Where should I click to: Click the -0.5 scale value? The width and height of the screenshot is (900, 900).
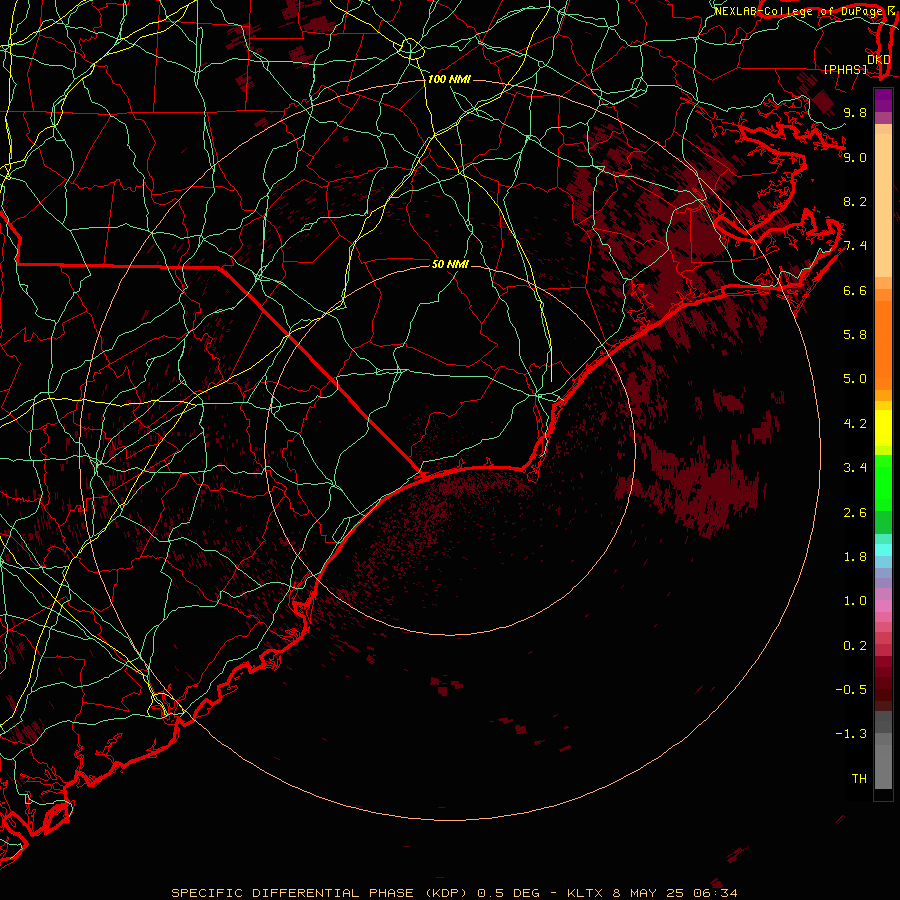[x=851, y=690]
